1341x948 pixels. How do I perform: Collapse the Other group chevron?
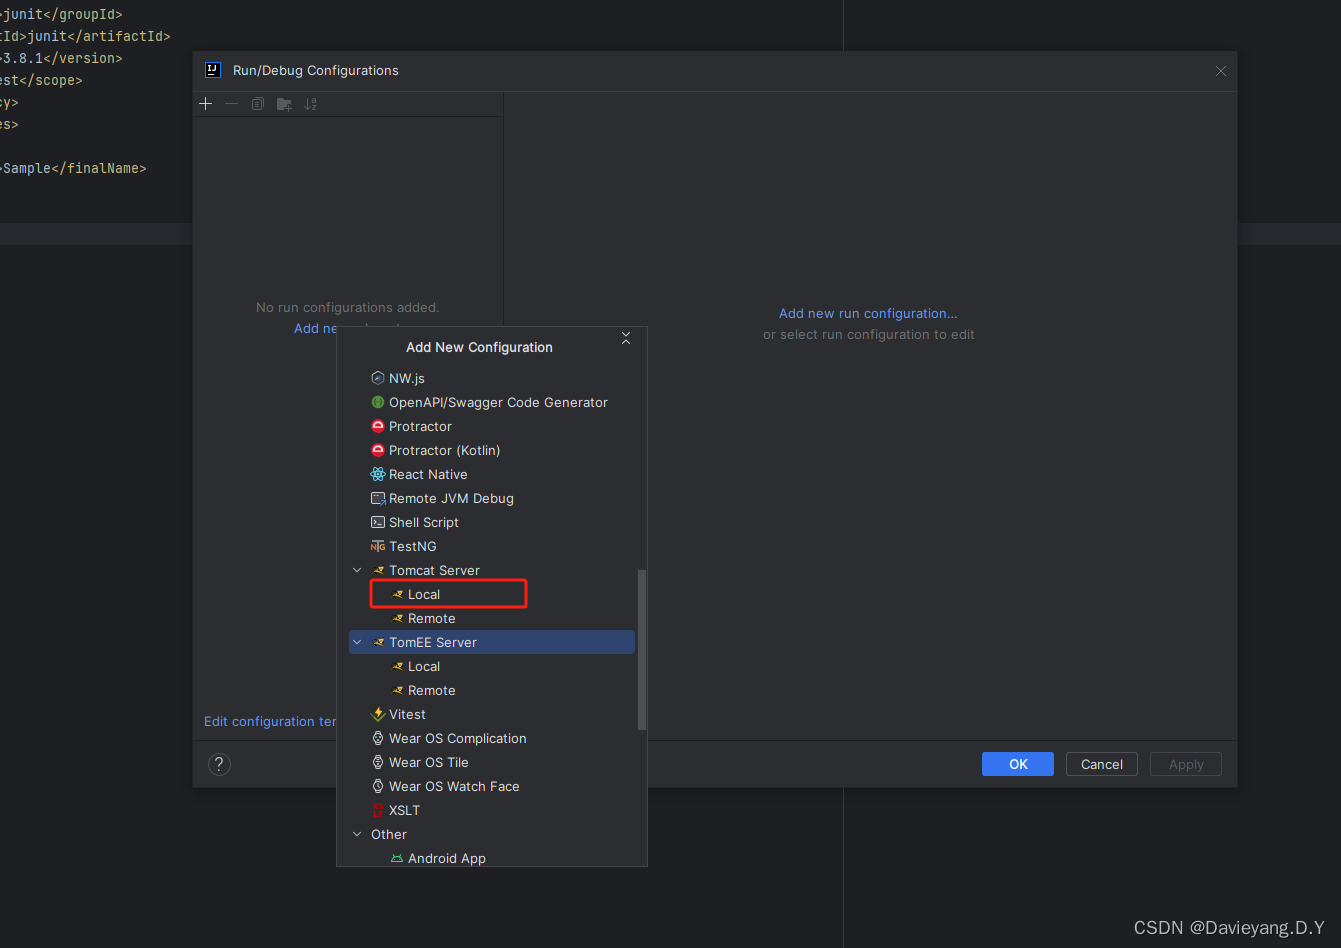(357, 834)
